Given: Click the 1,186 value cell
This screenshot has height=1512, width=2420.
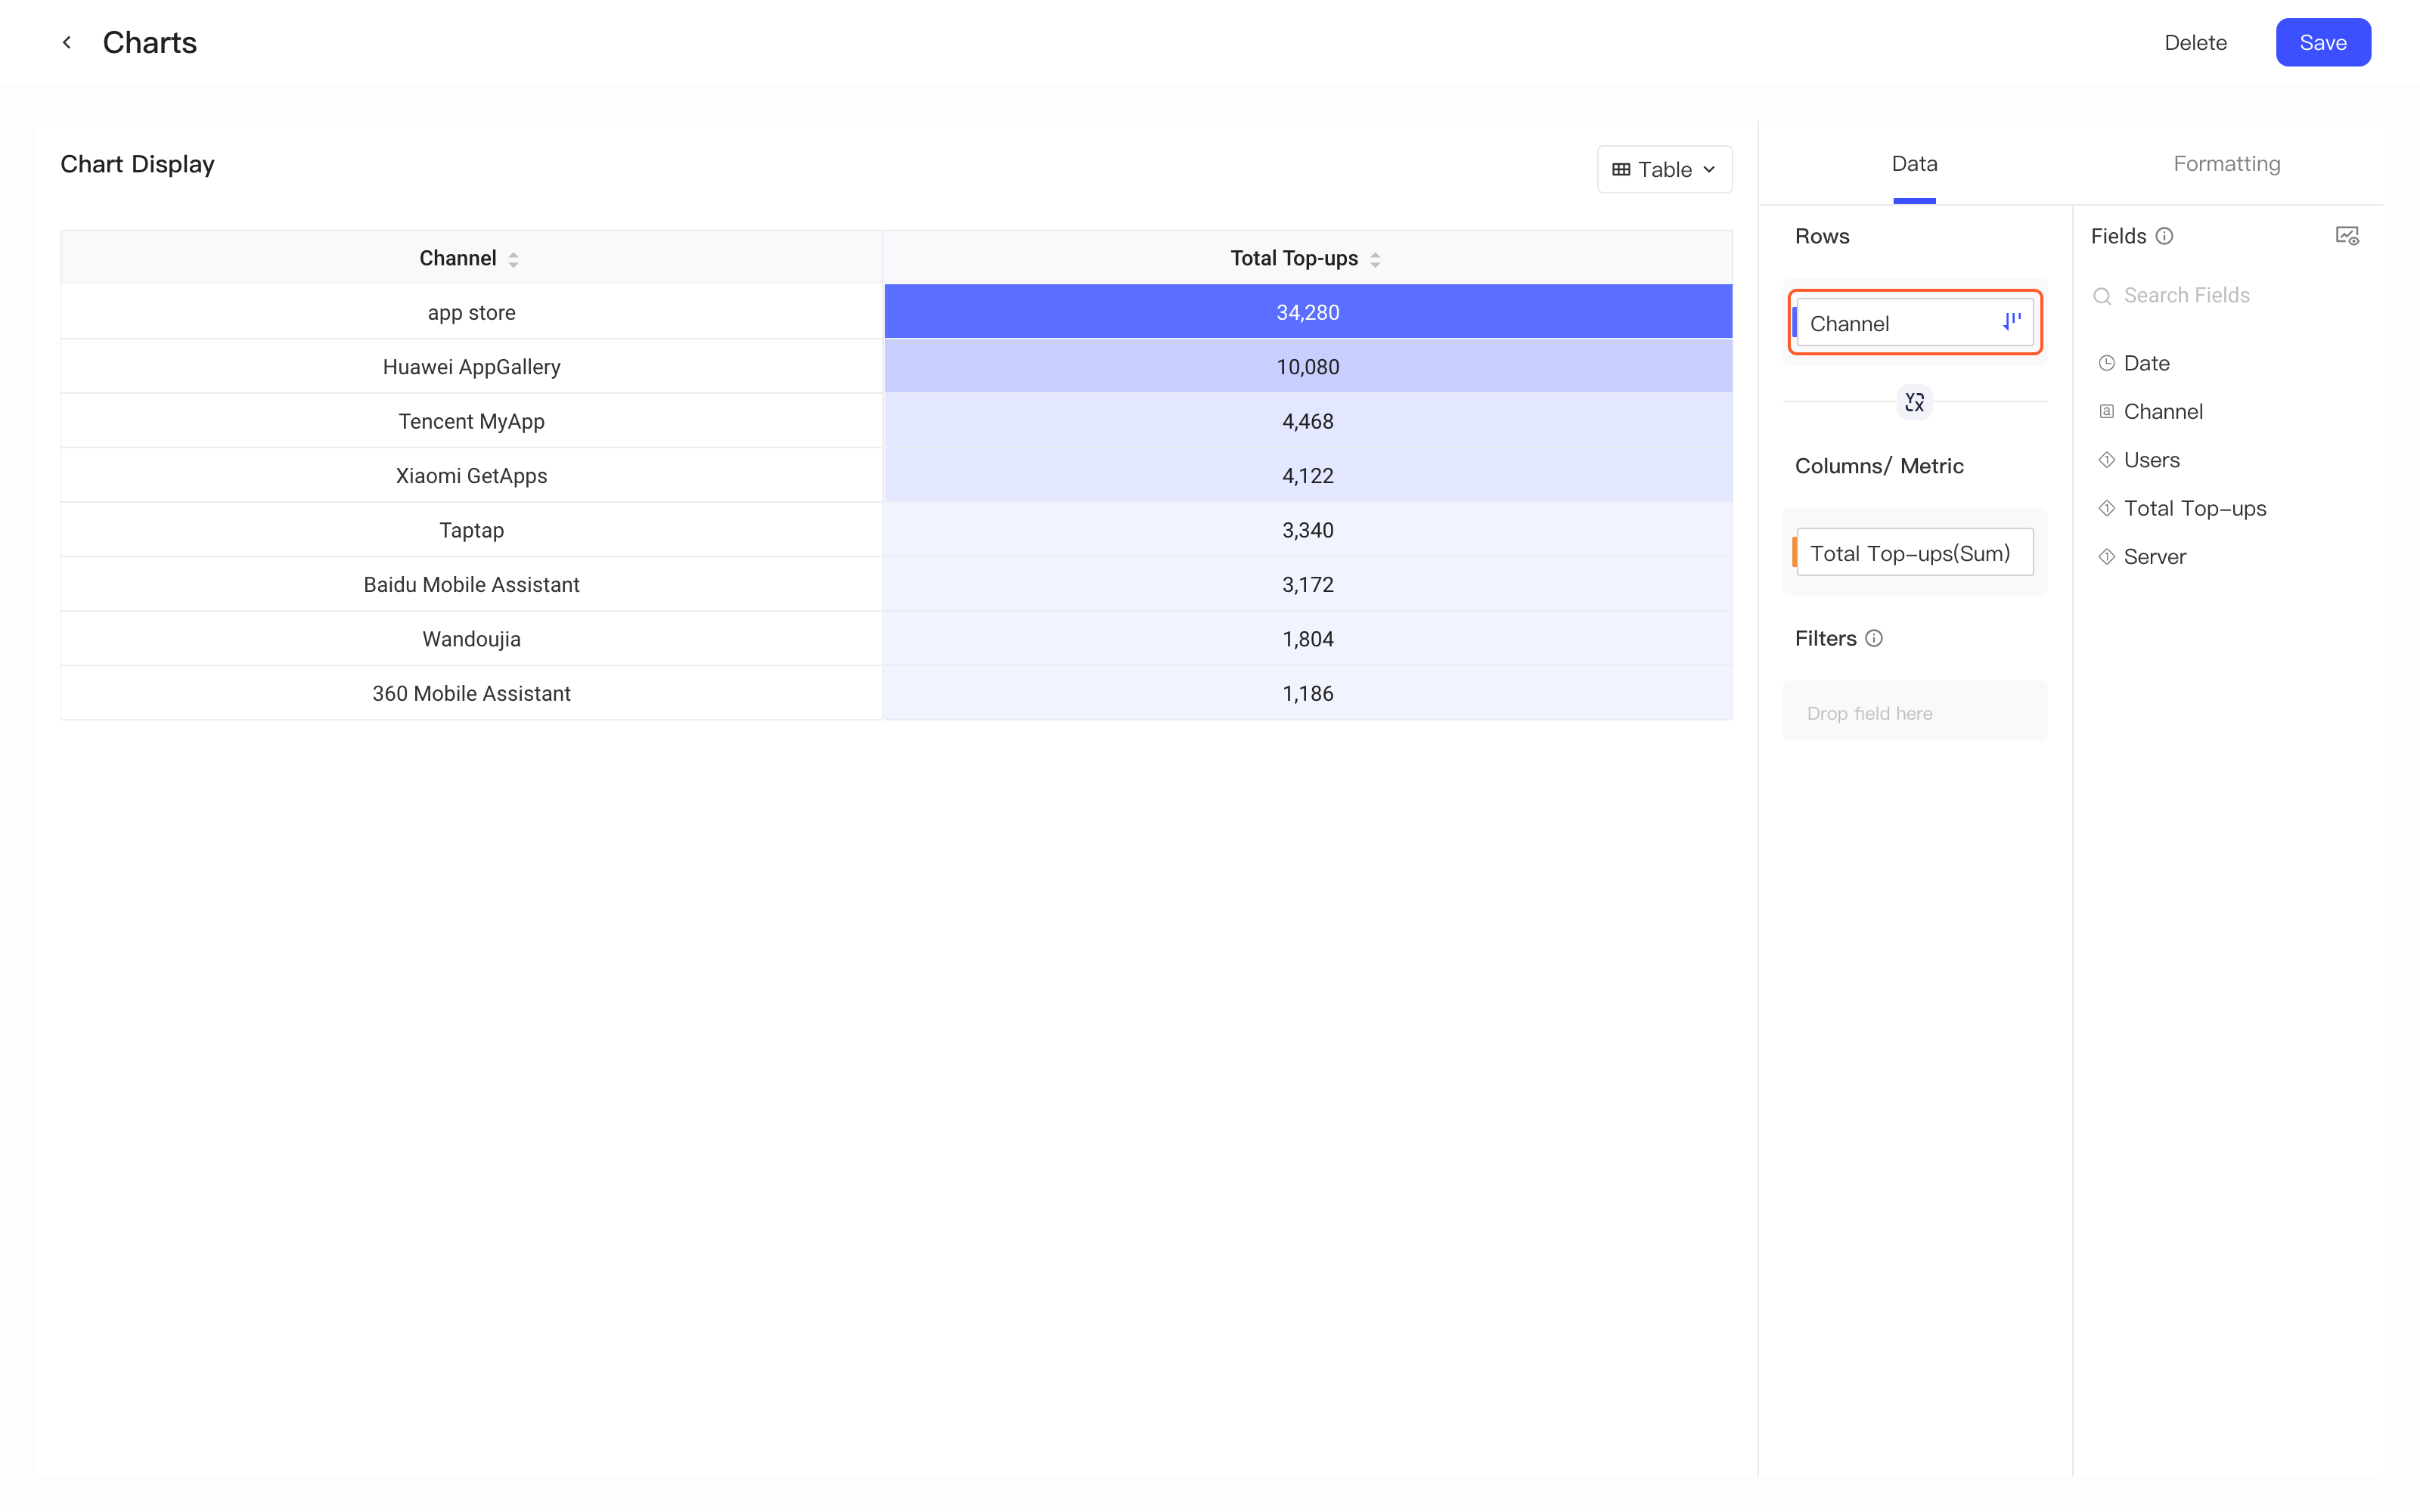Looking at the screenshot, I should (x=1307, y=693).
